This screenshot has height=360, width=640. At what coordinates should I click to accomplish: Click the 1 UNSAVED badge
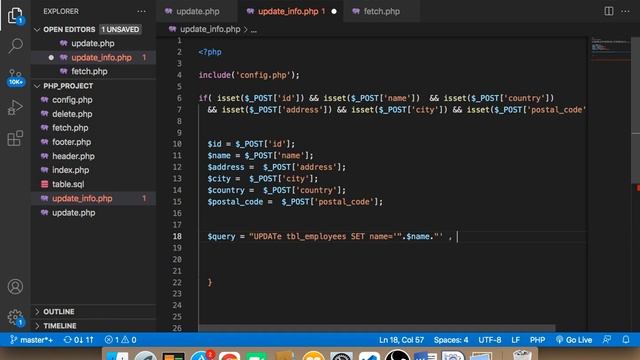point(120,29)
